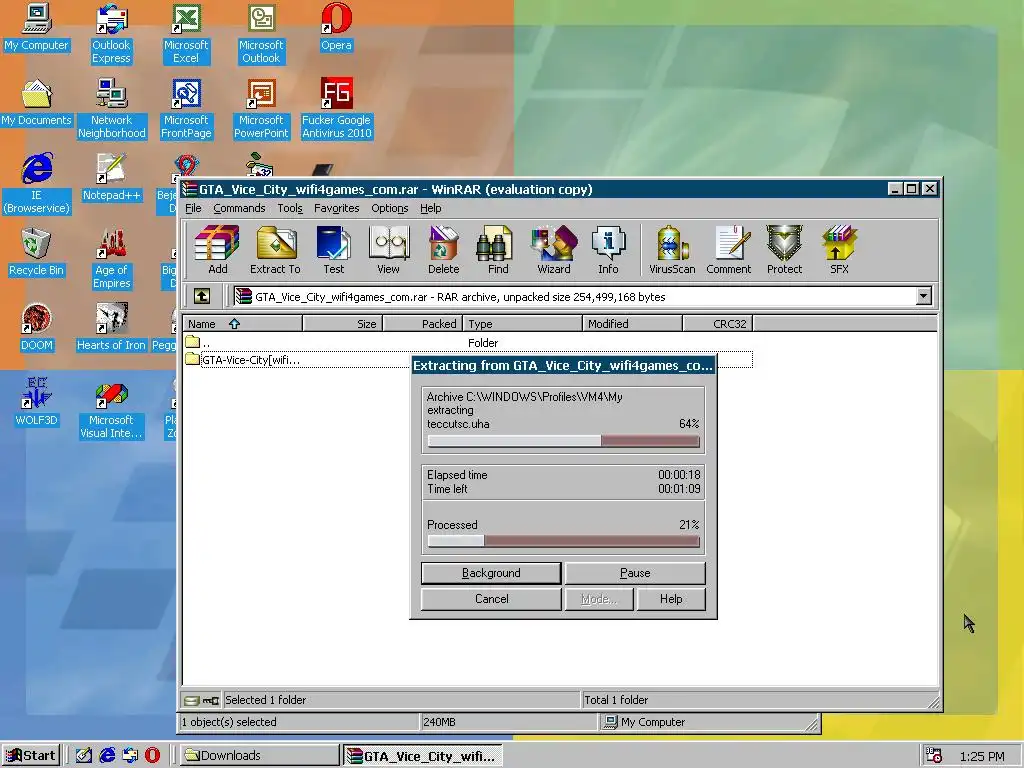Click the file progress bar at 64%

(563, 441)
